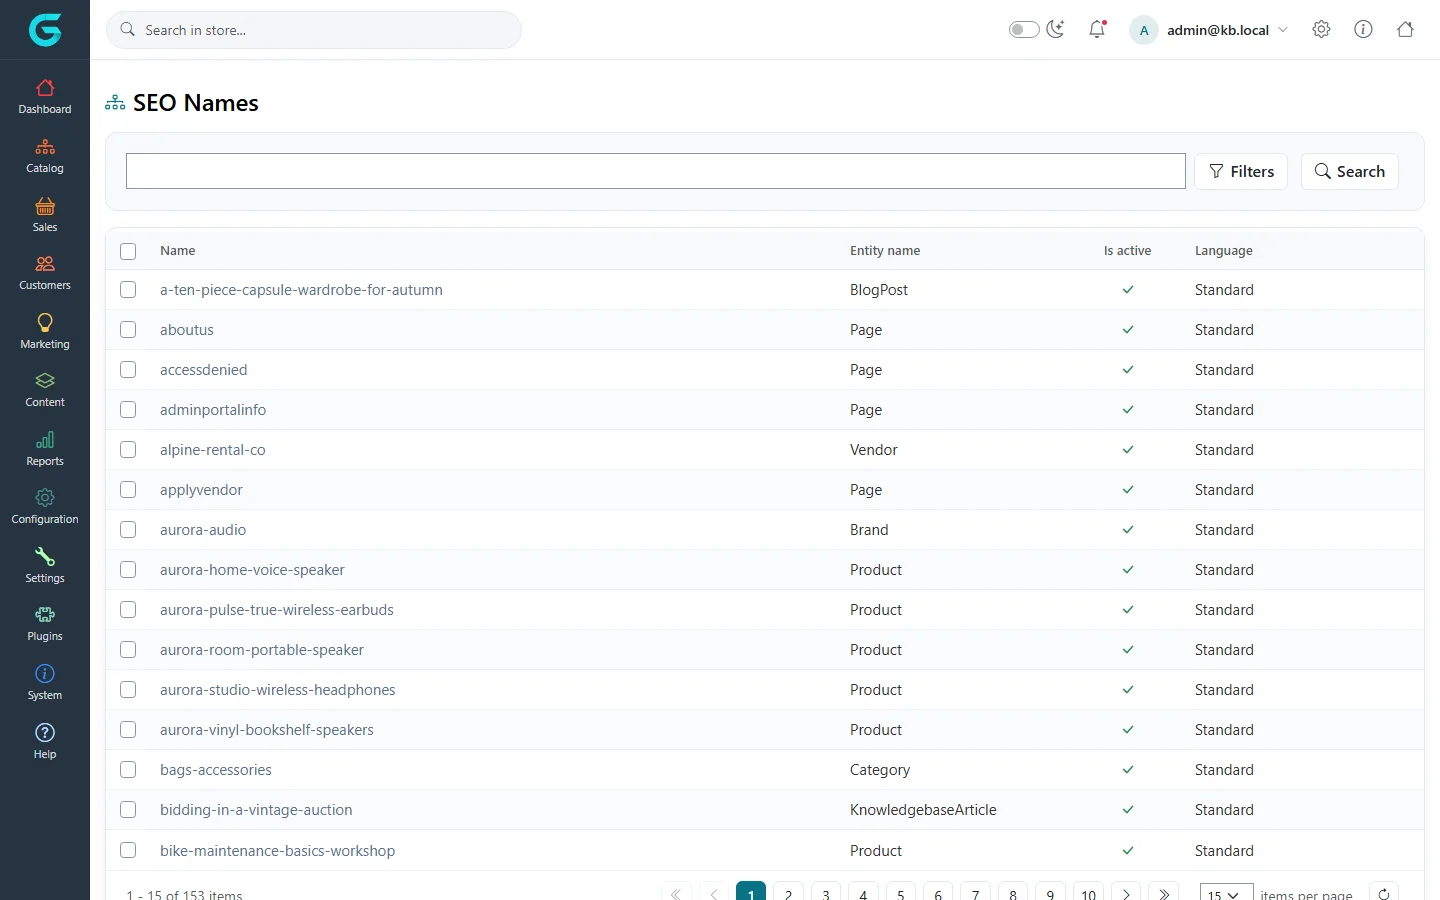The width and height of the screenshot is (1440, 900).
Task: Open the Settings wrench menu
Action: coord(45,566)
